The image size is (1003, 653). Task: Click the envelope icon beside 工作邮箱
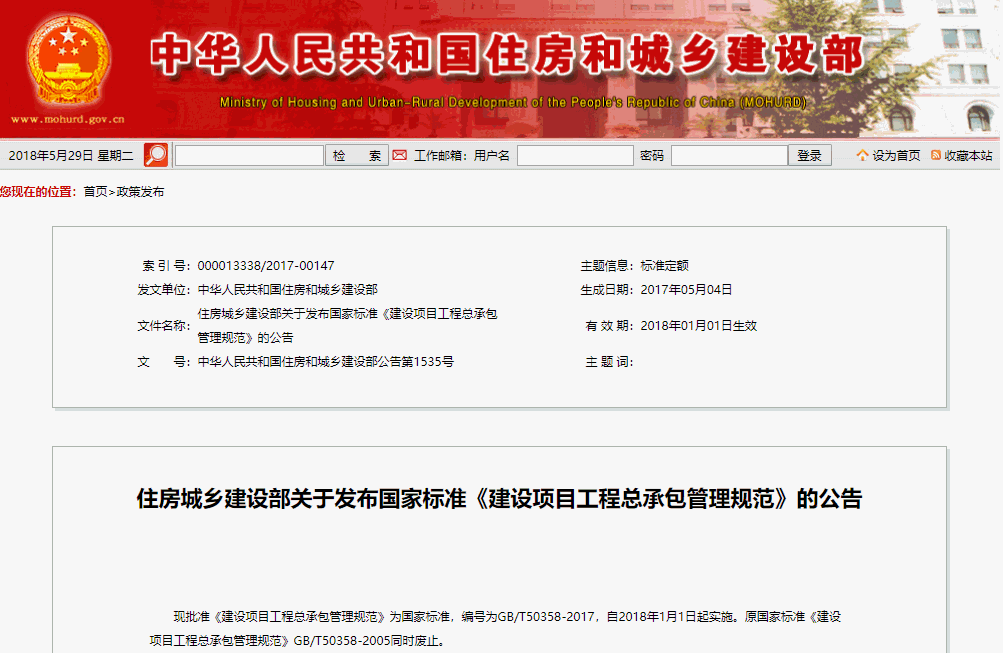click(x=399, y=155)
